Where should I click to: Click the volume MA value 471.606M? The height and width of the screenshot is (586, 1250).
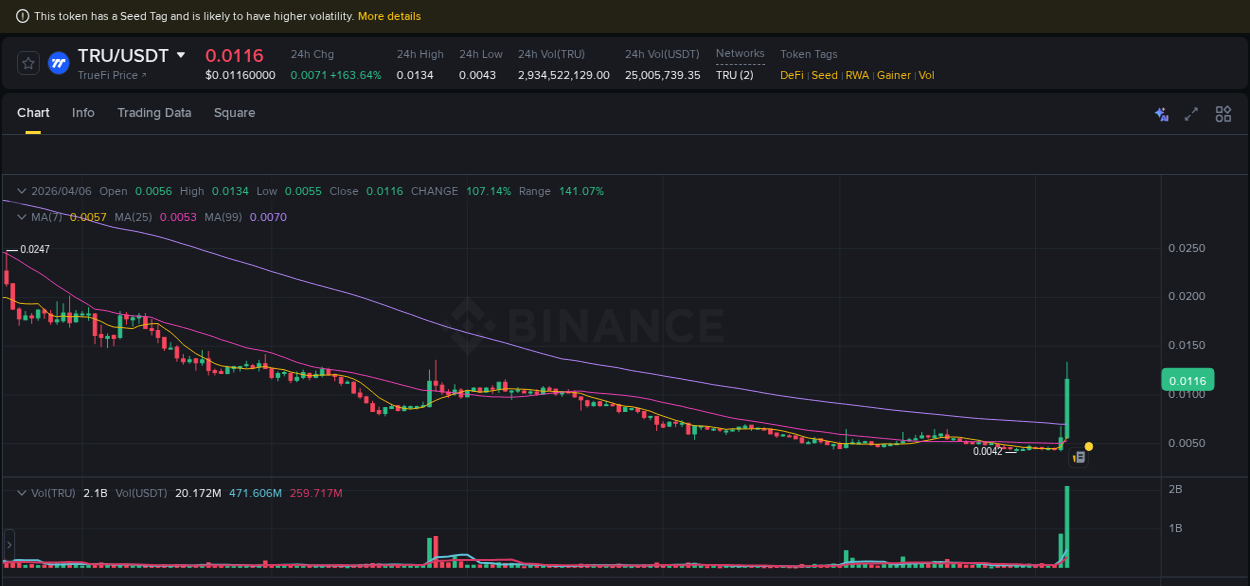point(255,493)
